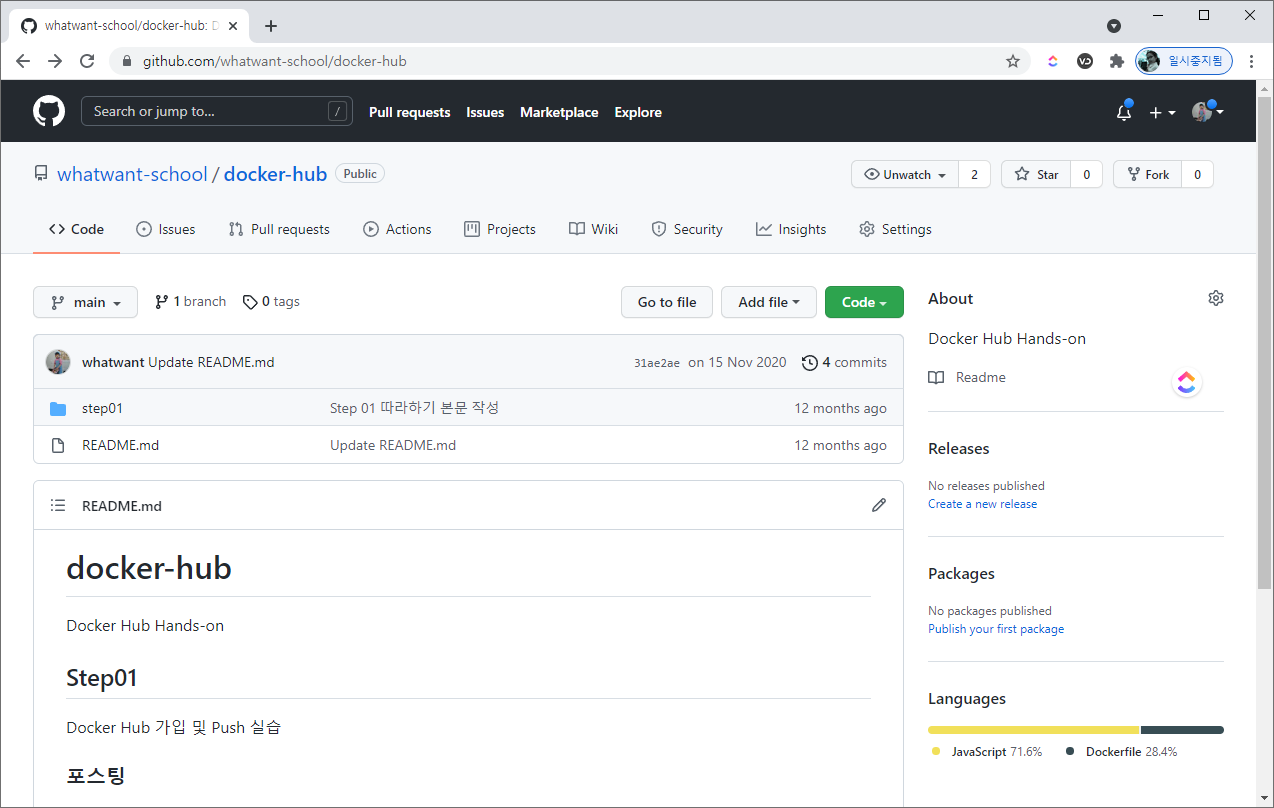1274x808 pixels.
Task: Click the Go to file button
Action: (667, 302)
